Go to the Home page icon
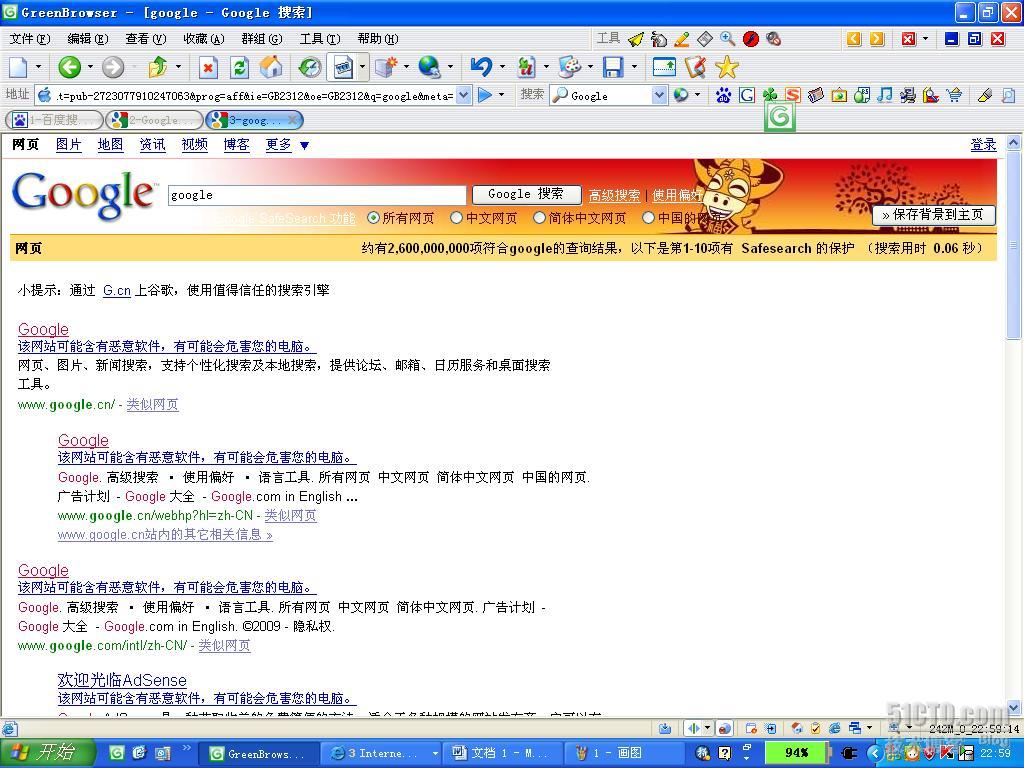The width and height of the screenshot is (1024, 768). click(x=271, y=67)
